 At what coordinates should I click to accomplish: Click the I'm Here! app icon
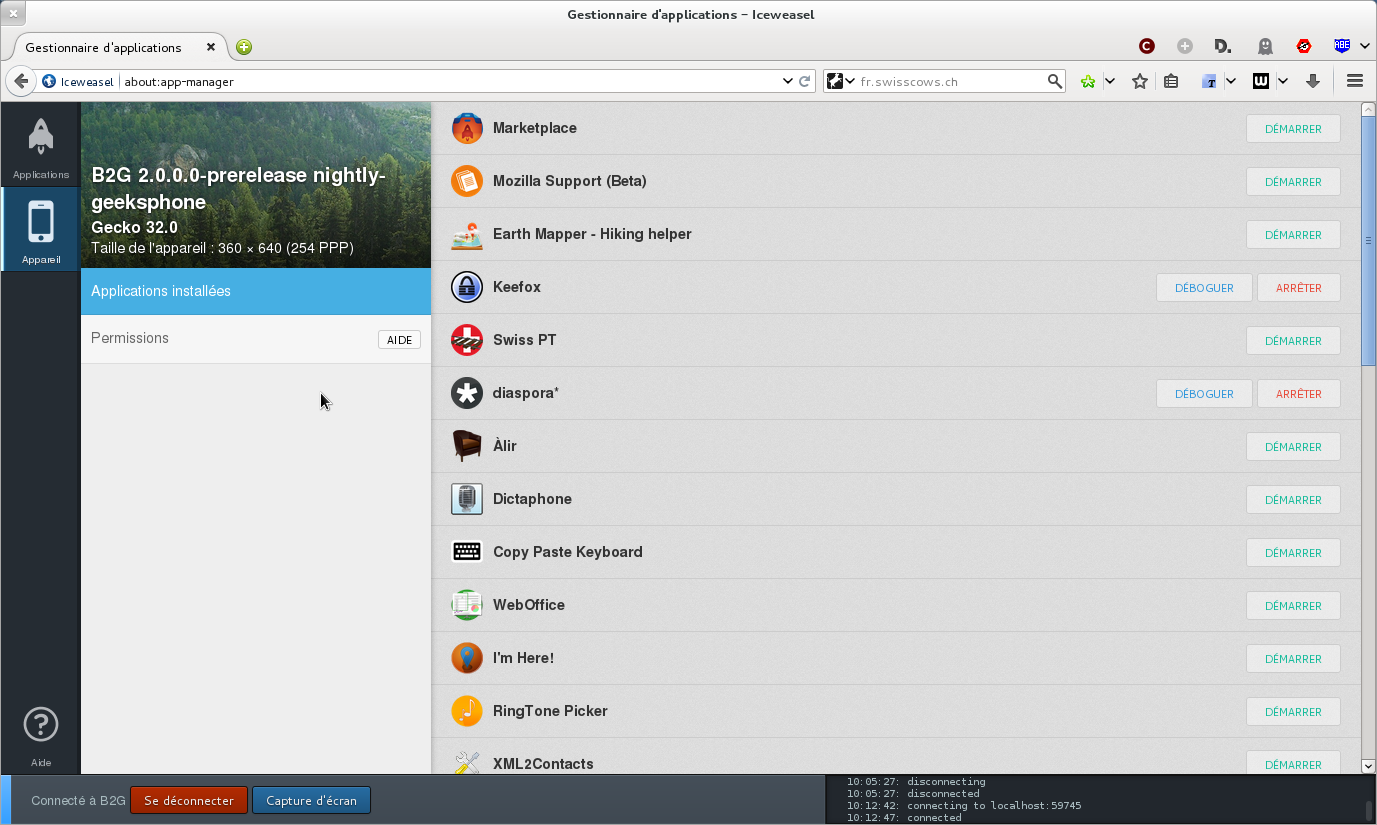coord(467,658)
